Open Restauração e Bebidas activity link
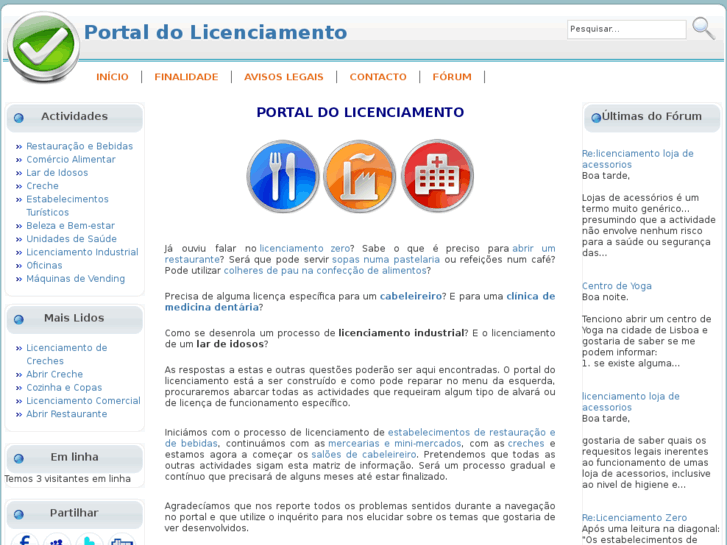Screen dimensions: 727x545 click(x=79, y=146)
